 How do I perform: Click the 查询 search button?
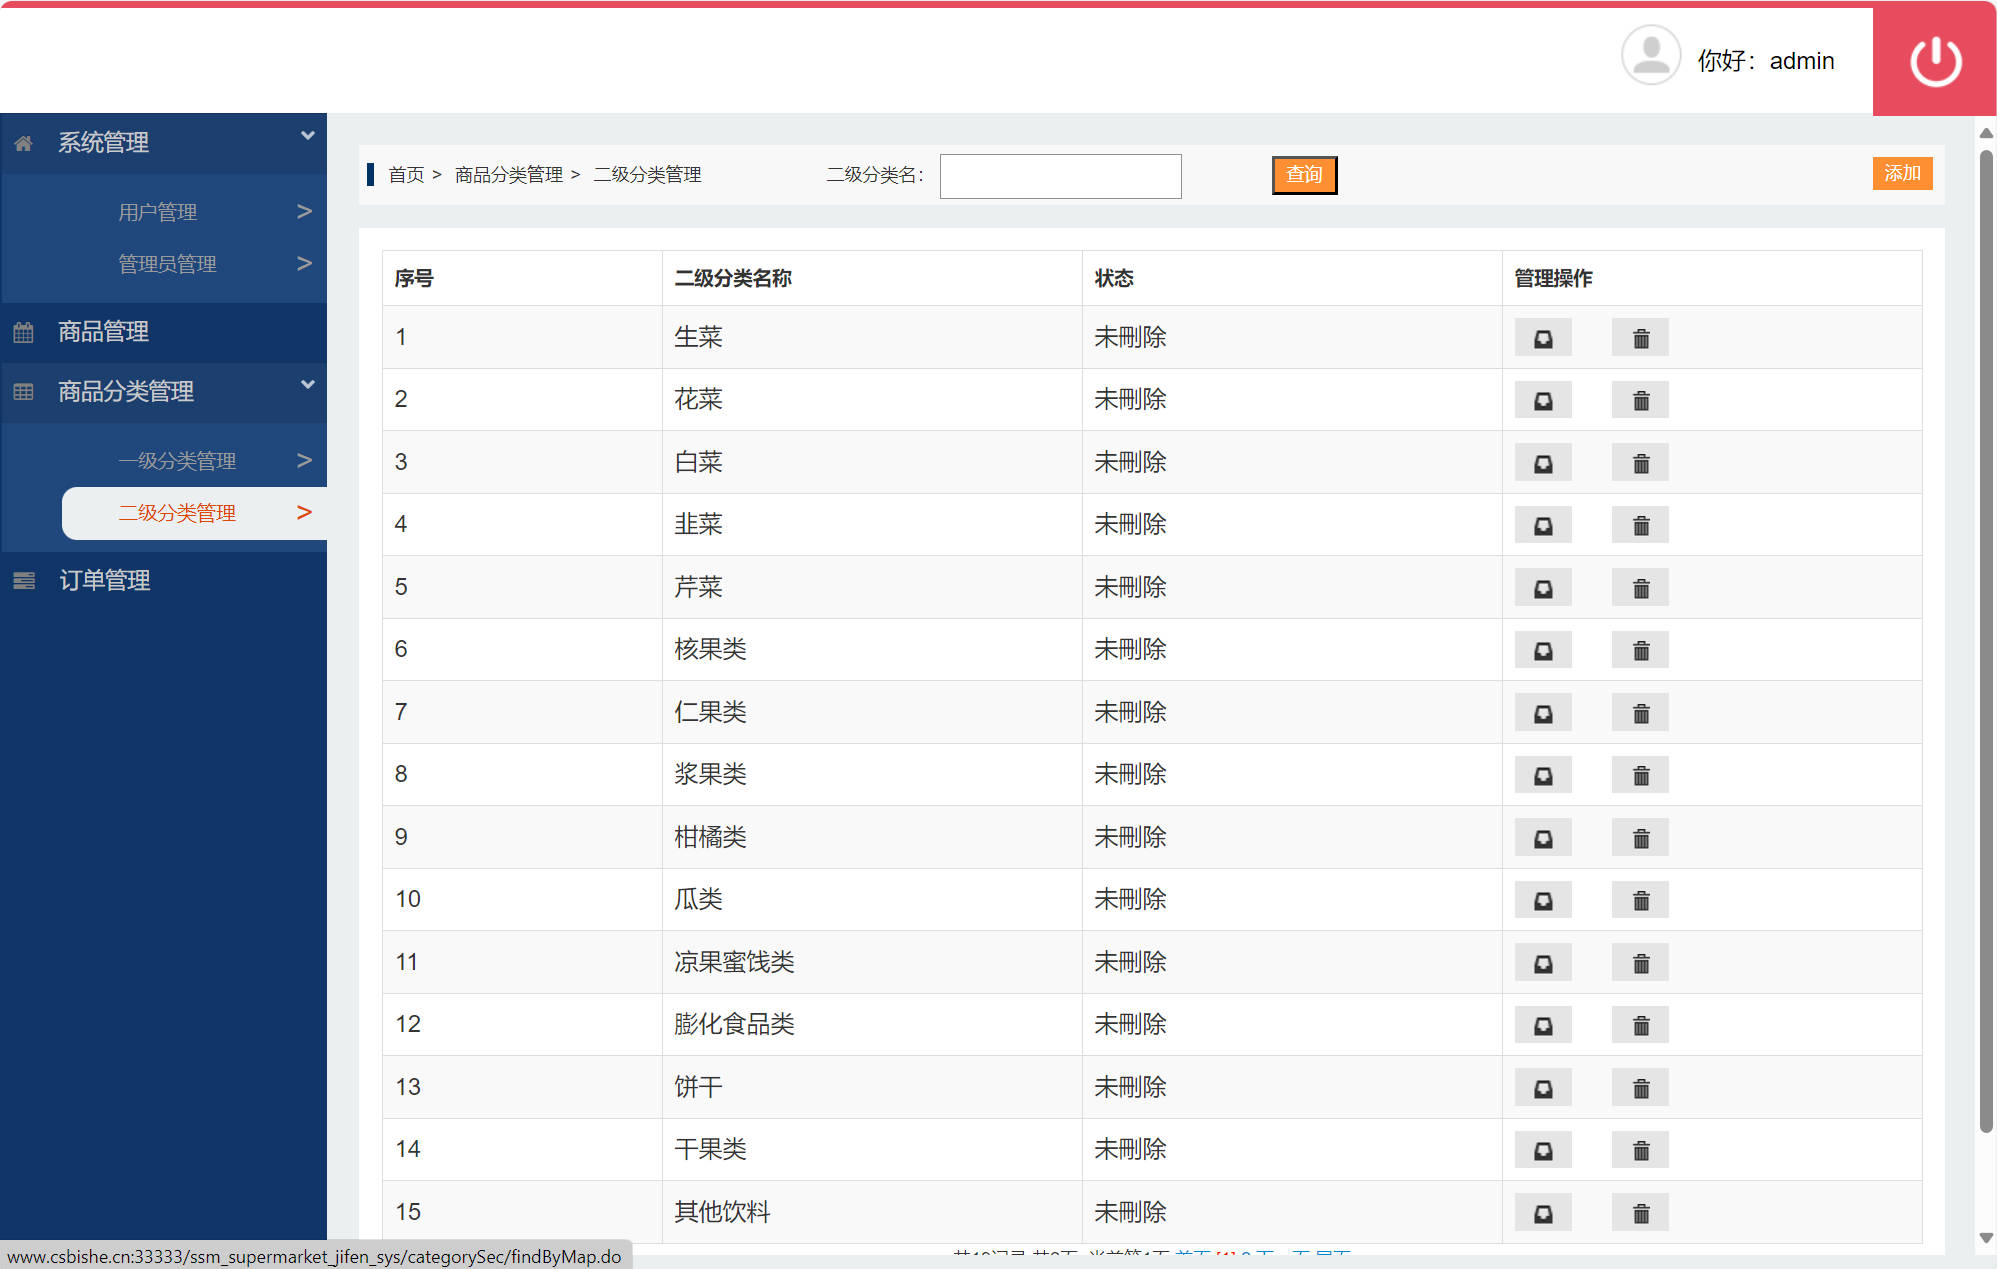[1303, 174]
